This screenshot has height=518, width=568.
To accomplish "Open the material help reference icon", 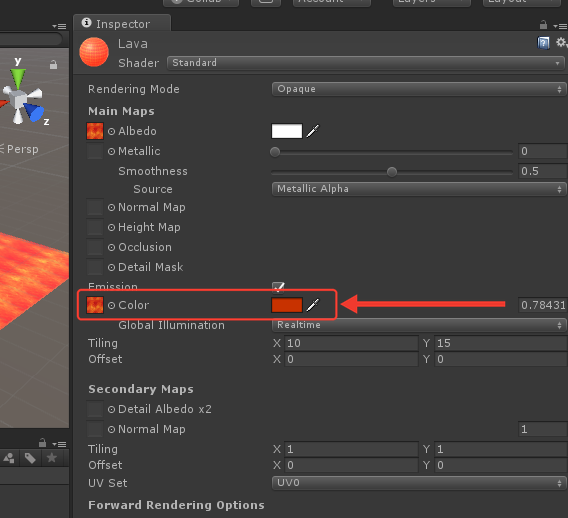I will 543,43.
